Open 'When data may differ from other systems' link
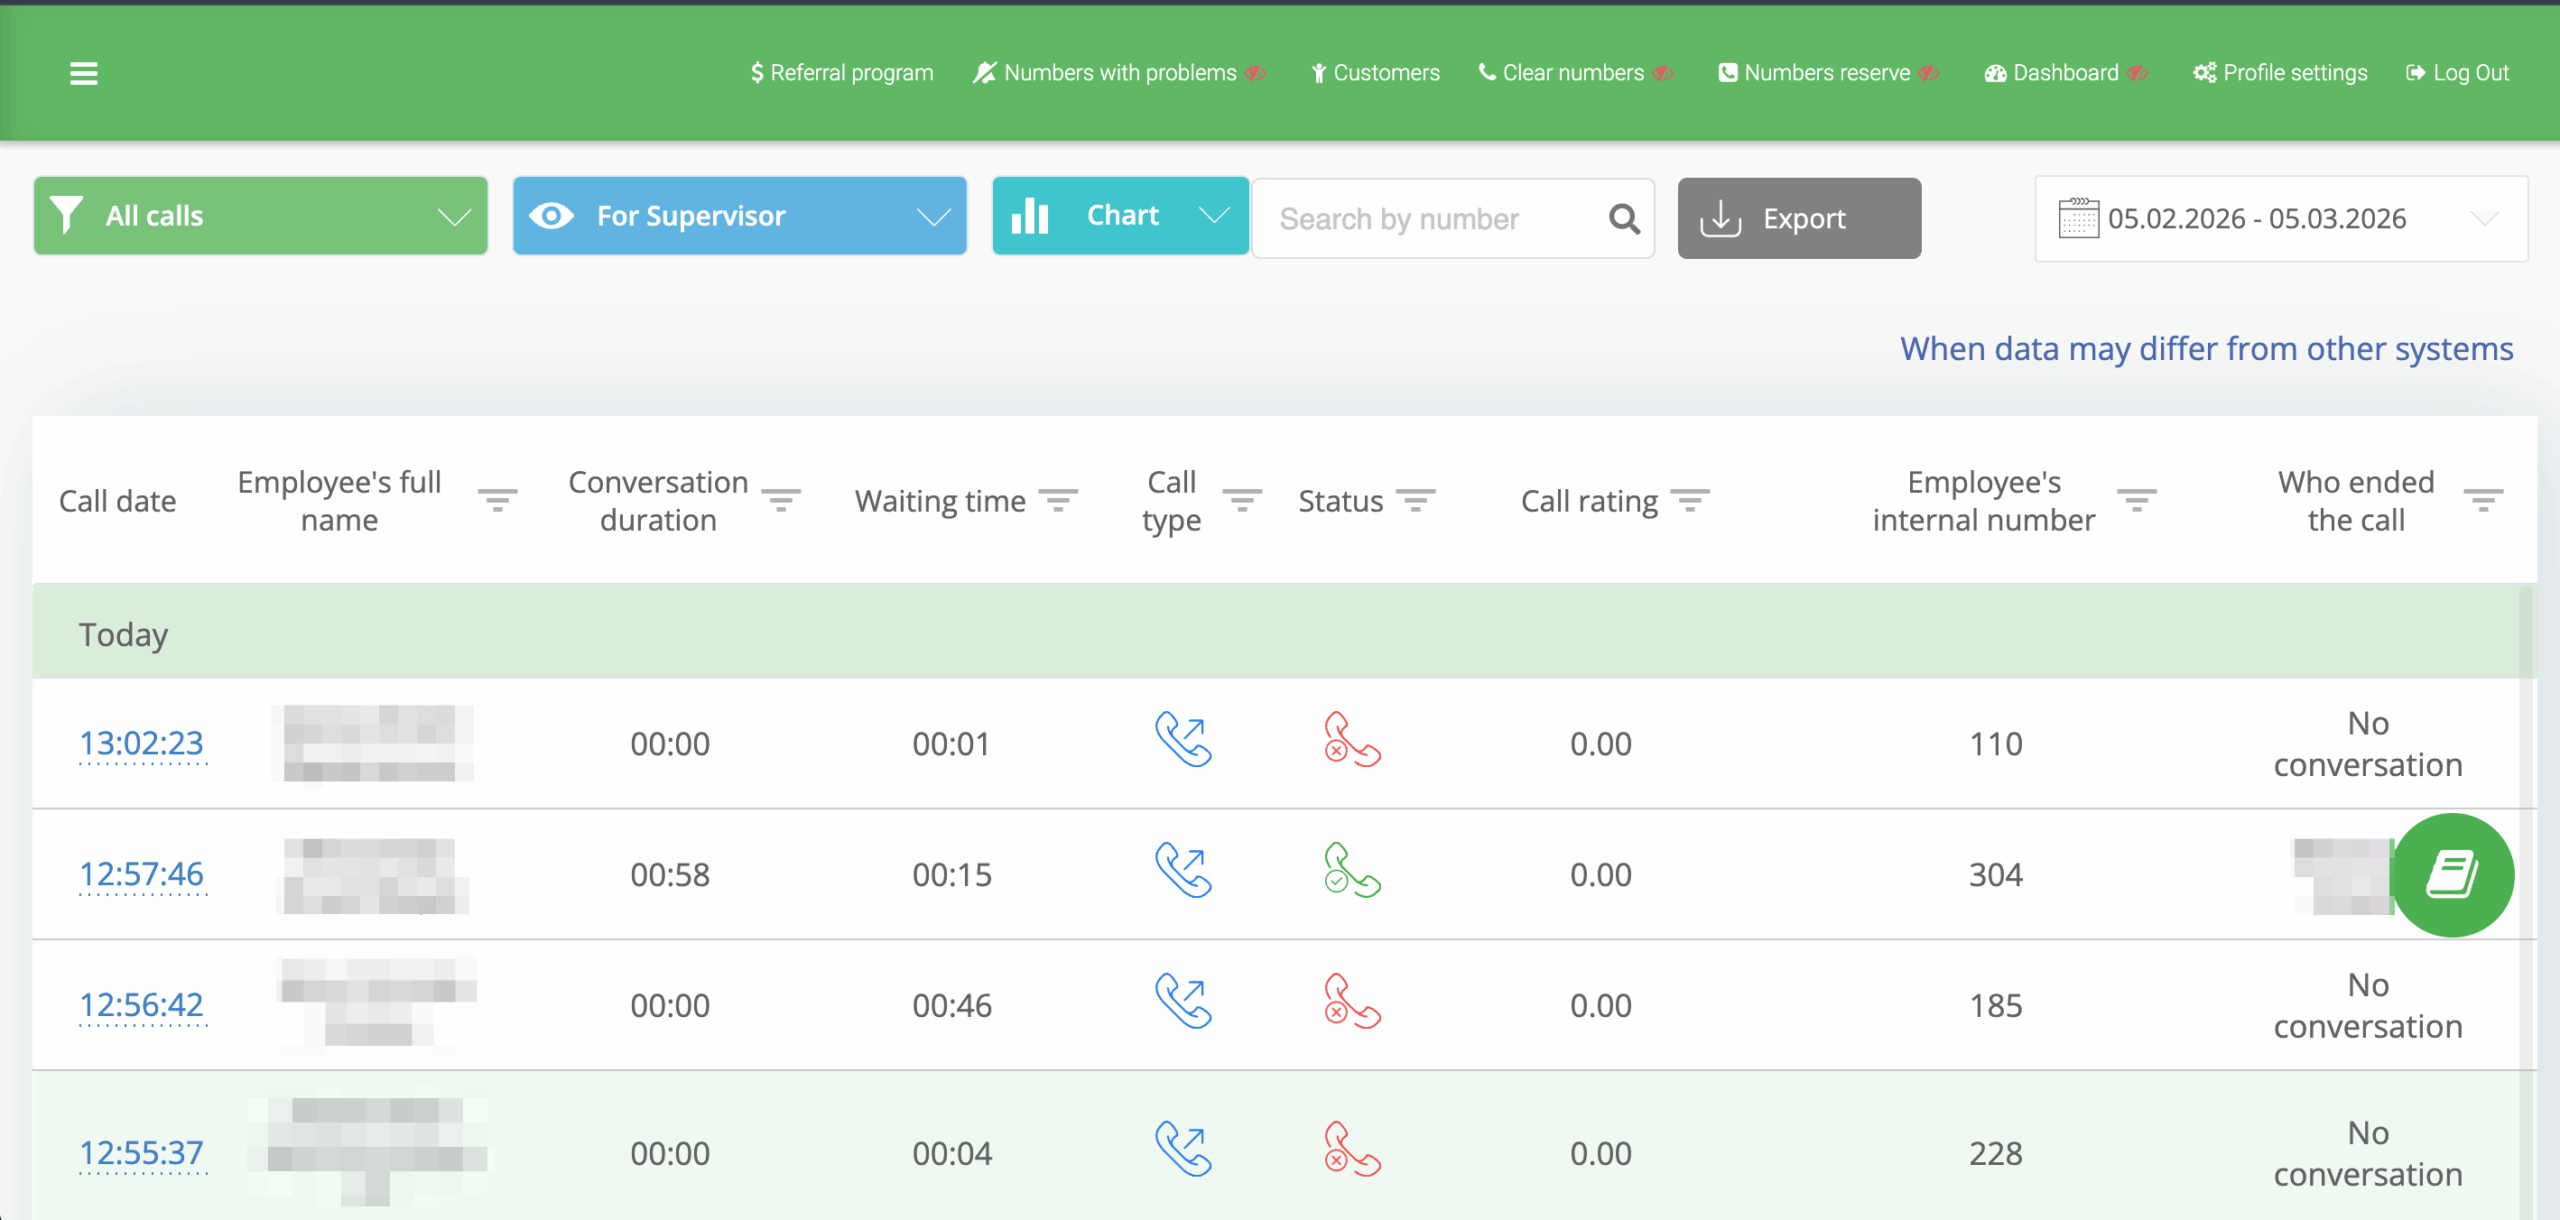The image size is (2560, 1220). tap(2207, 348)
